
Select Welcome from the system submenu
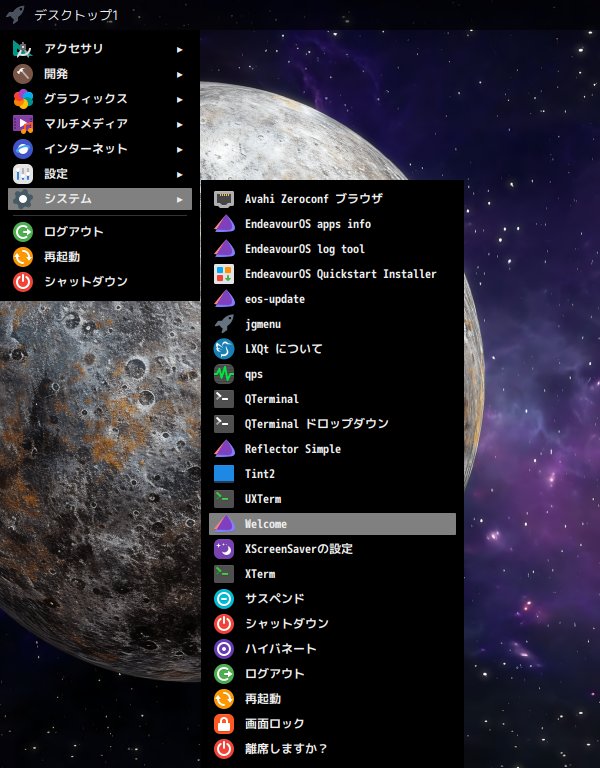pyautogui.click(x=266, y=524)
